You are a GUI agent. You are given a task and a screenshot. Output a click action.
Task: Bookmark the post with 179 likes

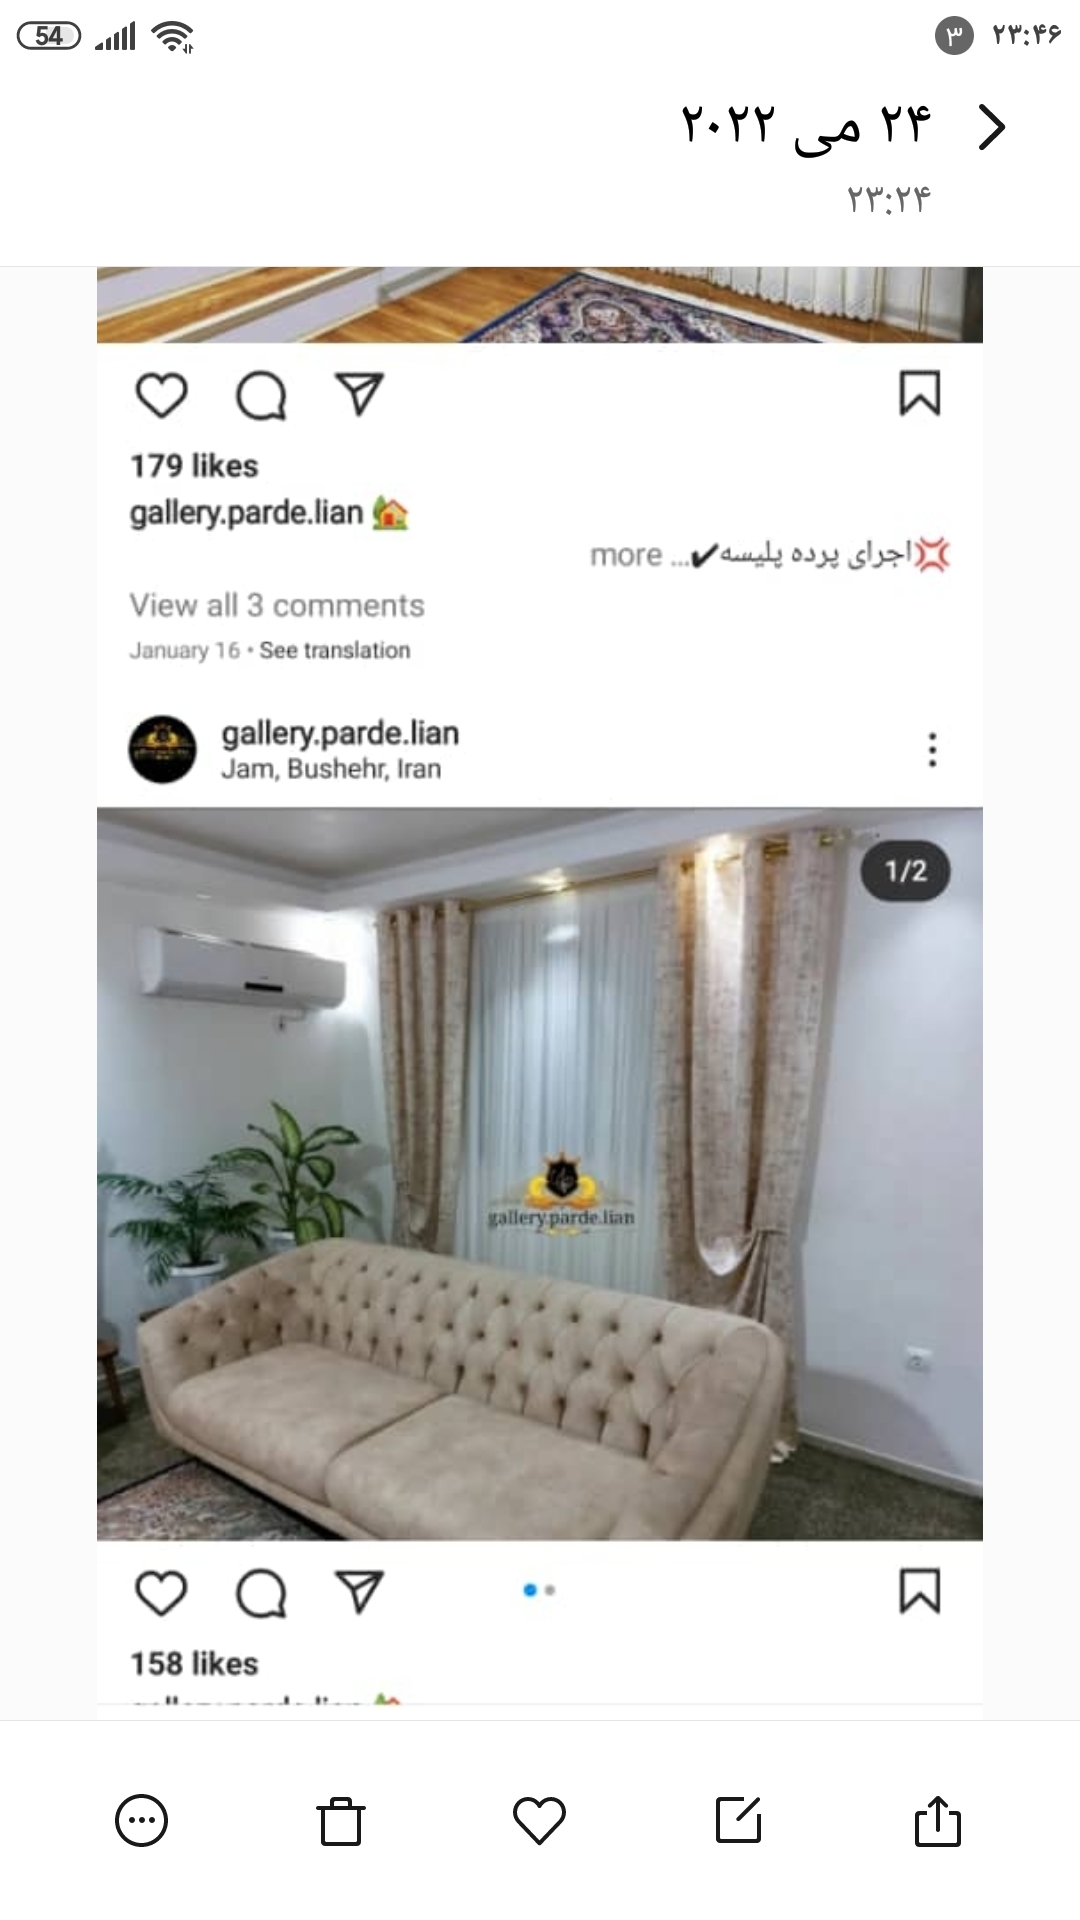[920, 394]
